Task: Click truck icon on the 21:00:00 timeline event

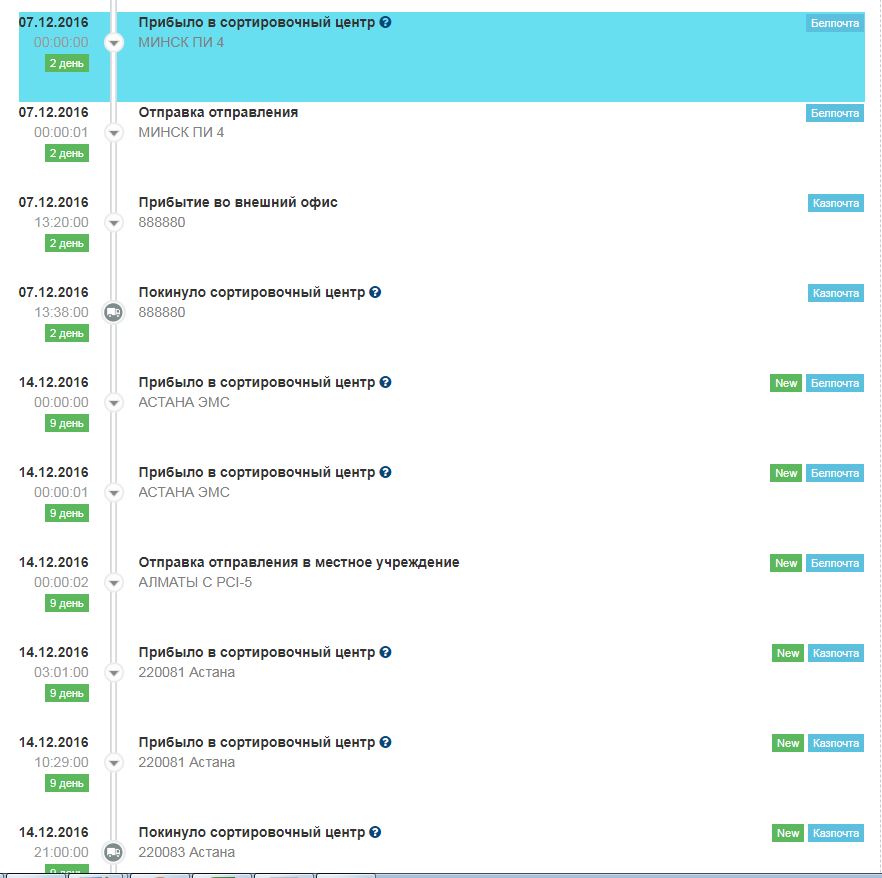Action: pyautogui.click(x=113, y=852)
